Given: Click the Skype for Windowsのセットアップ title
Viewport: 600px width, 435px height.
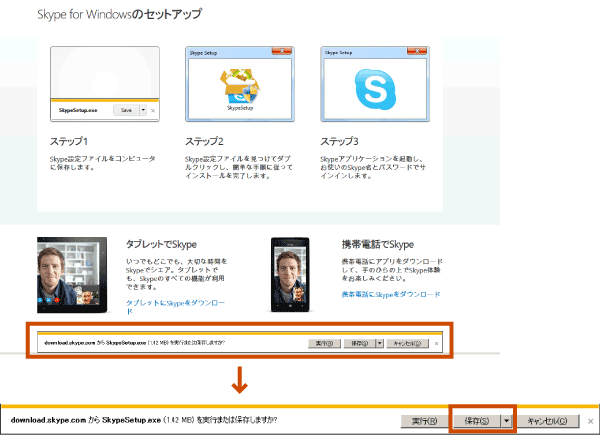Looking at the screenshot, I should [x=119, y=14].
